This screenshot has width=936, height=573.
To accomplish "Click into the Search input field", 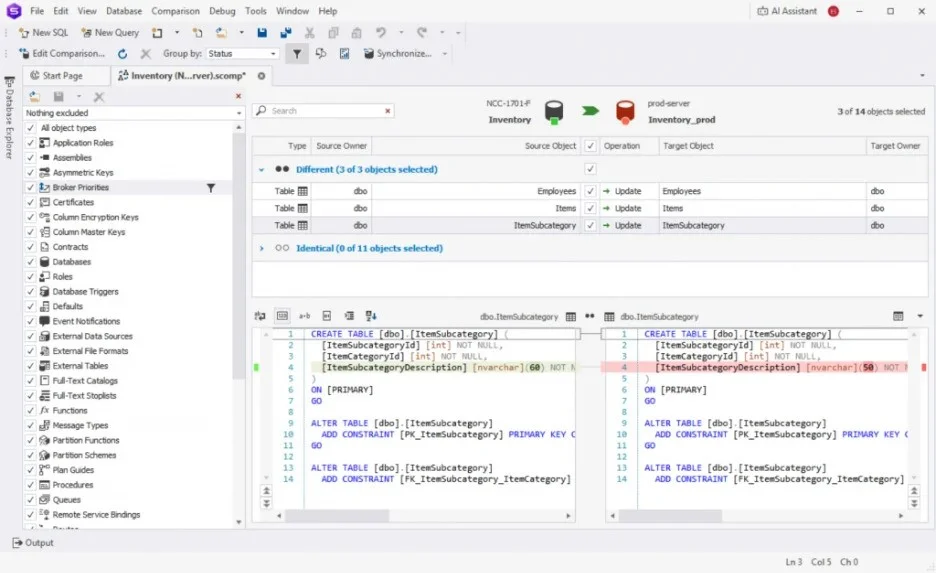I will [325, 111].
